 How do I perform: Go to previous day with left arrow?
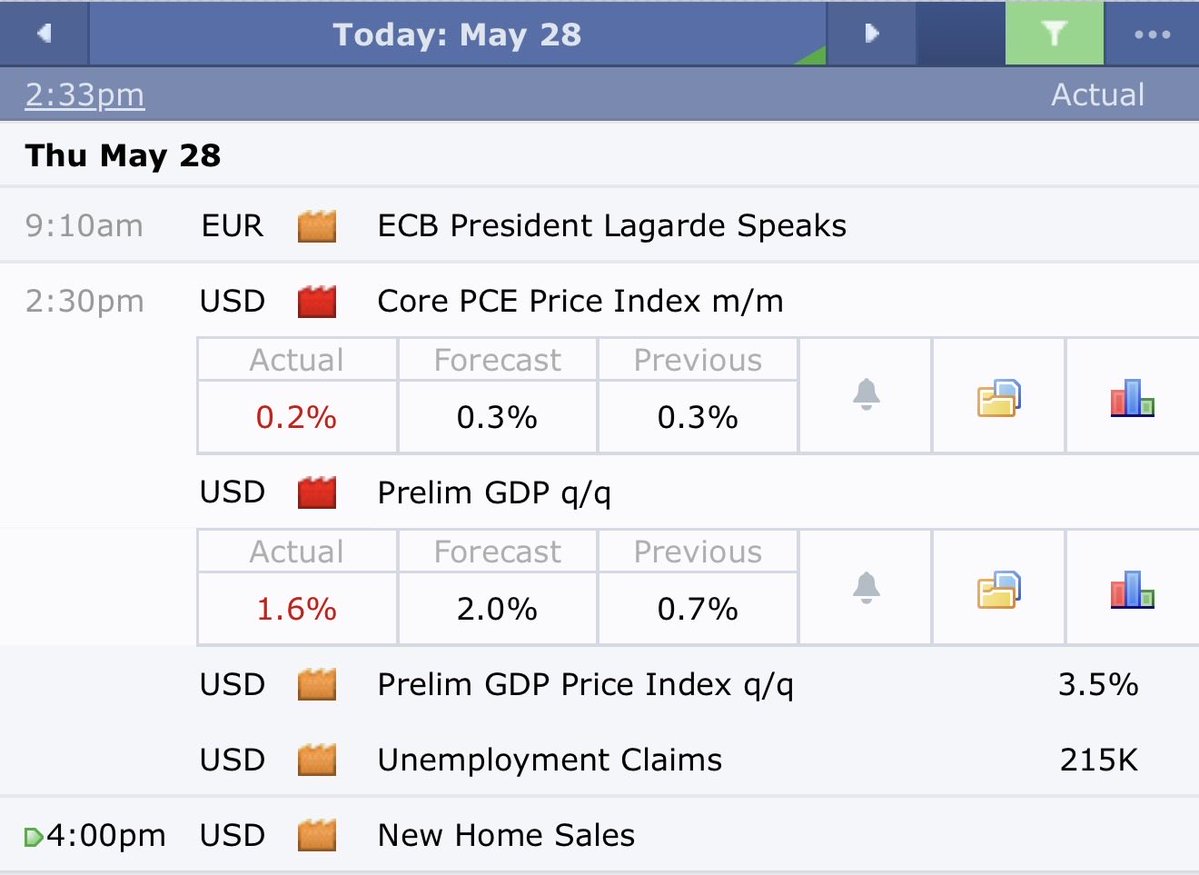click(44, 34)
